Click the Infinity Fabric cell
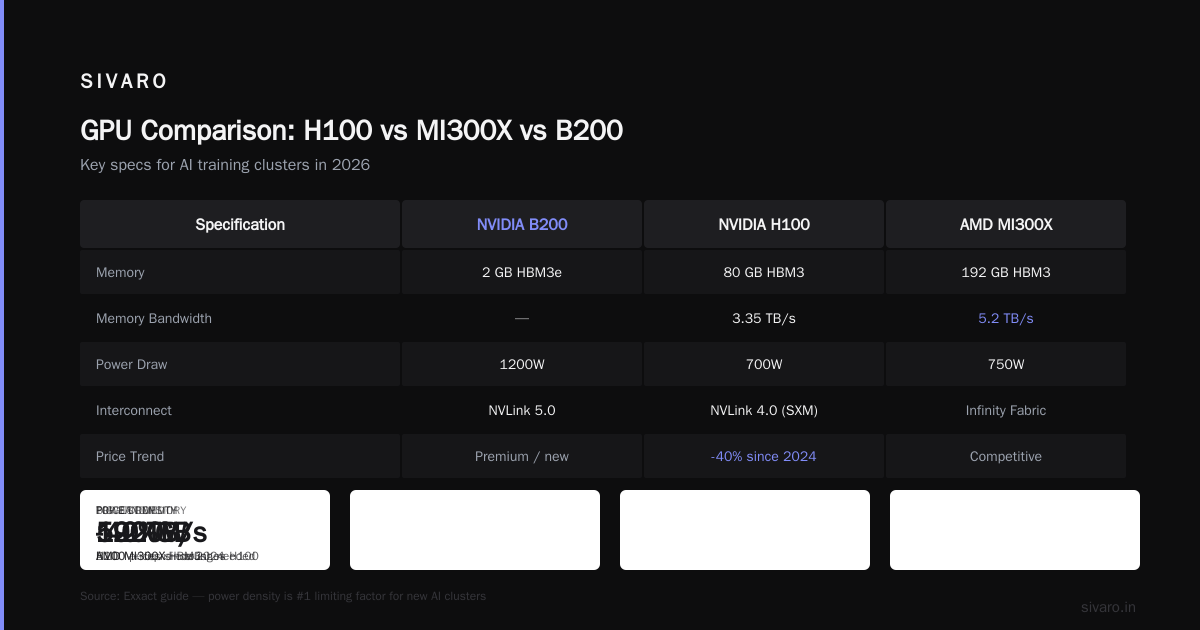Screen dimensions: 1200x630 [1006, 410]
